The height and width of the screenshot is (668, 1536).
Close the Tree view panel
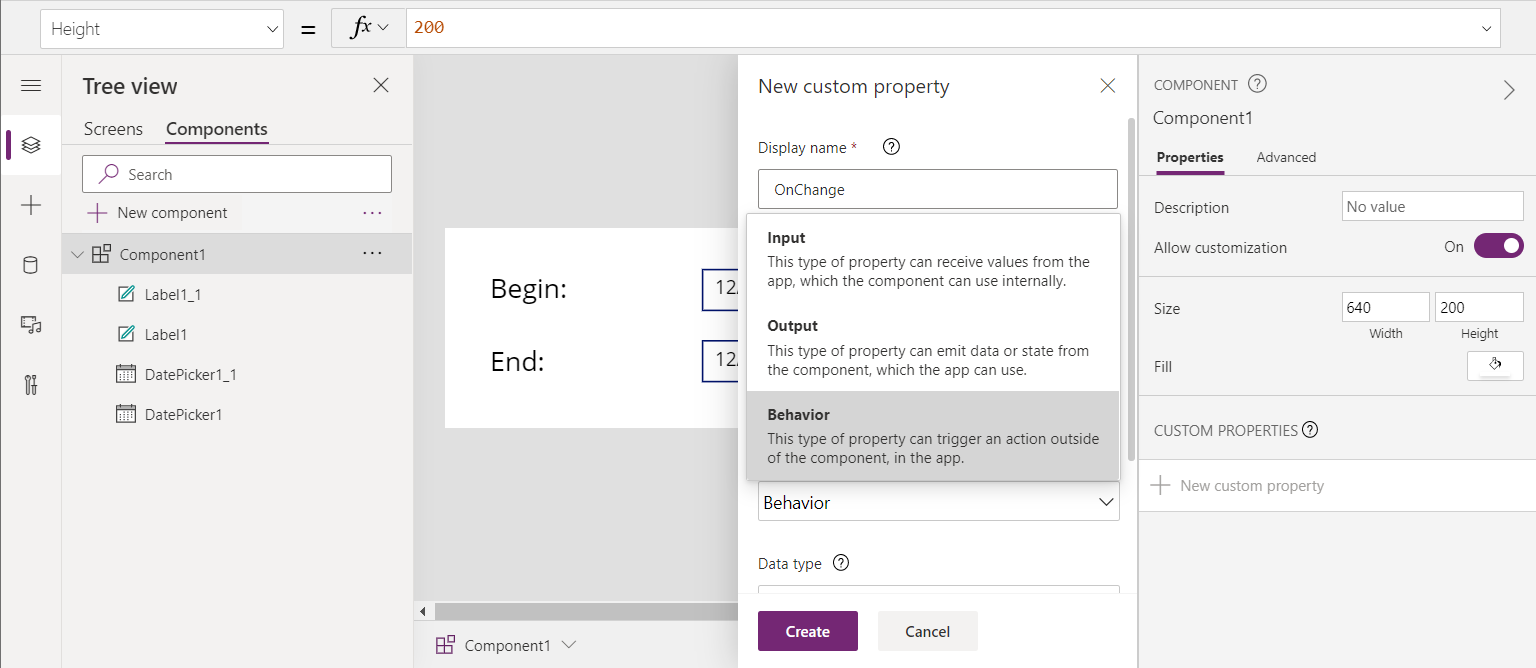[381, 86]
